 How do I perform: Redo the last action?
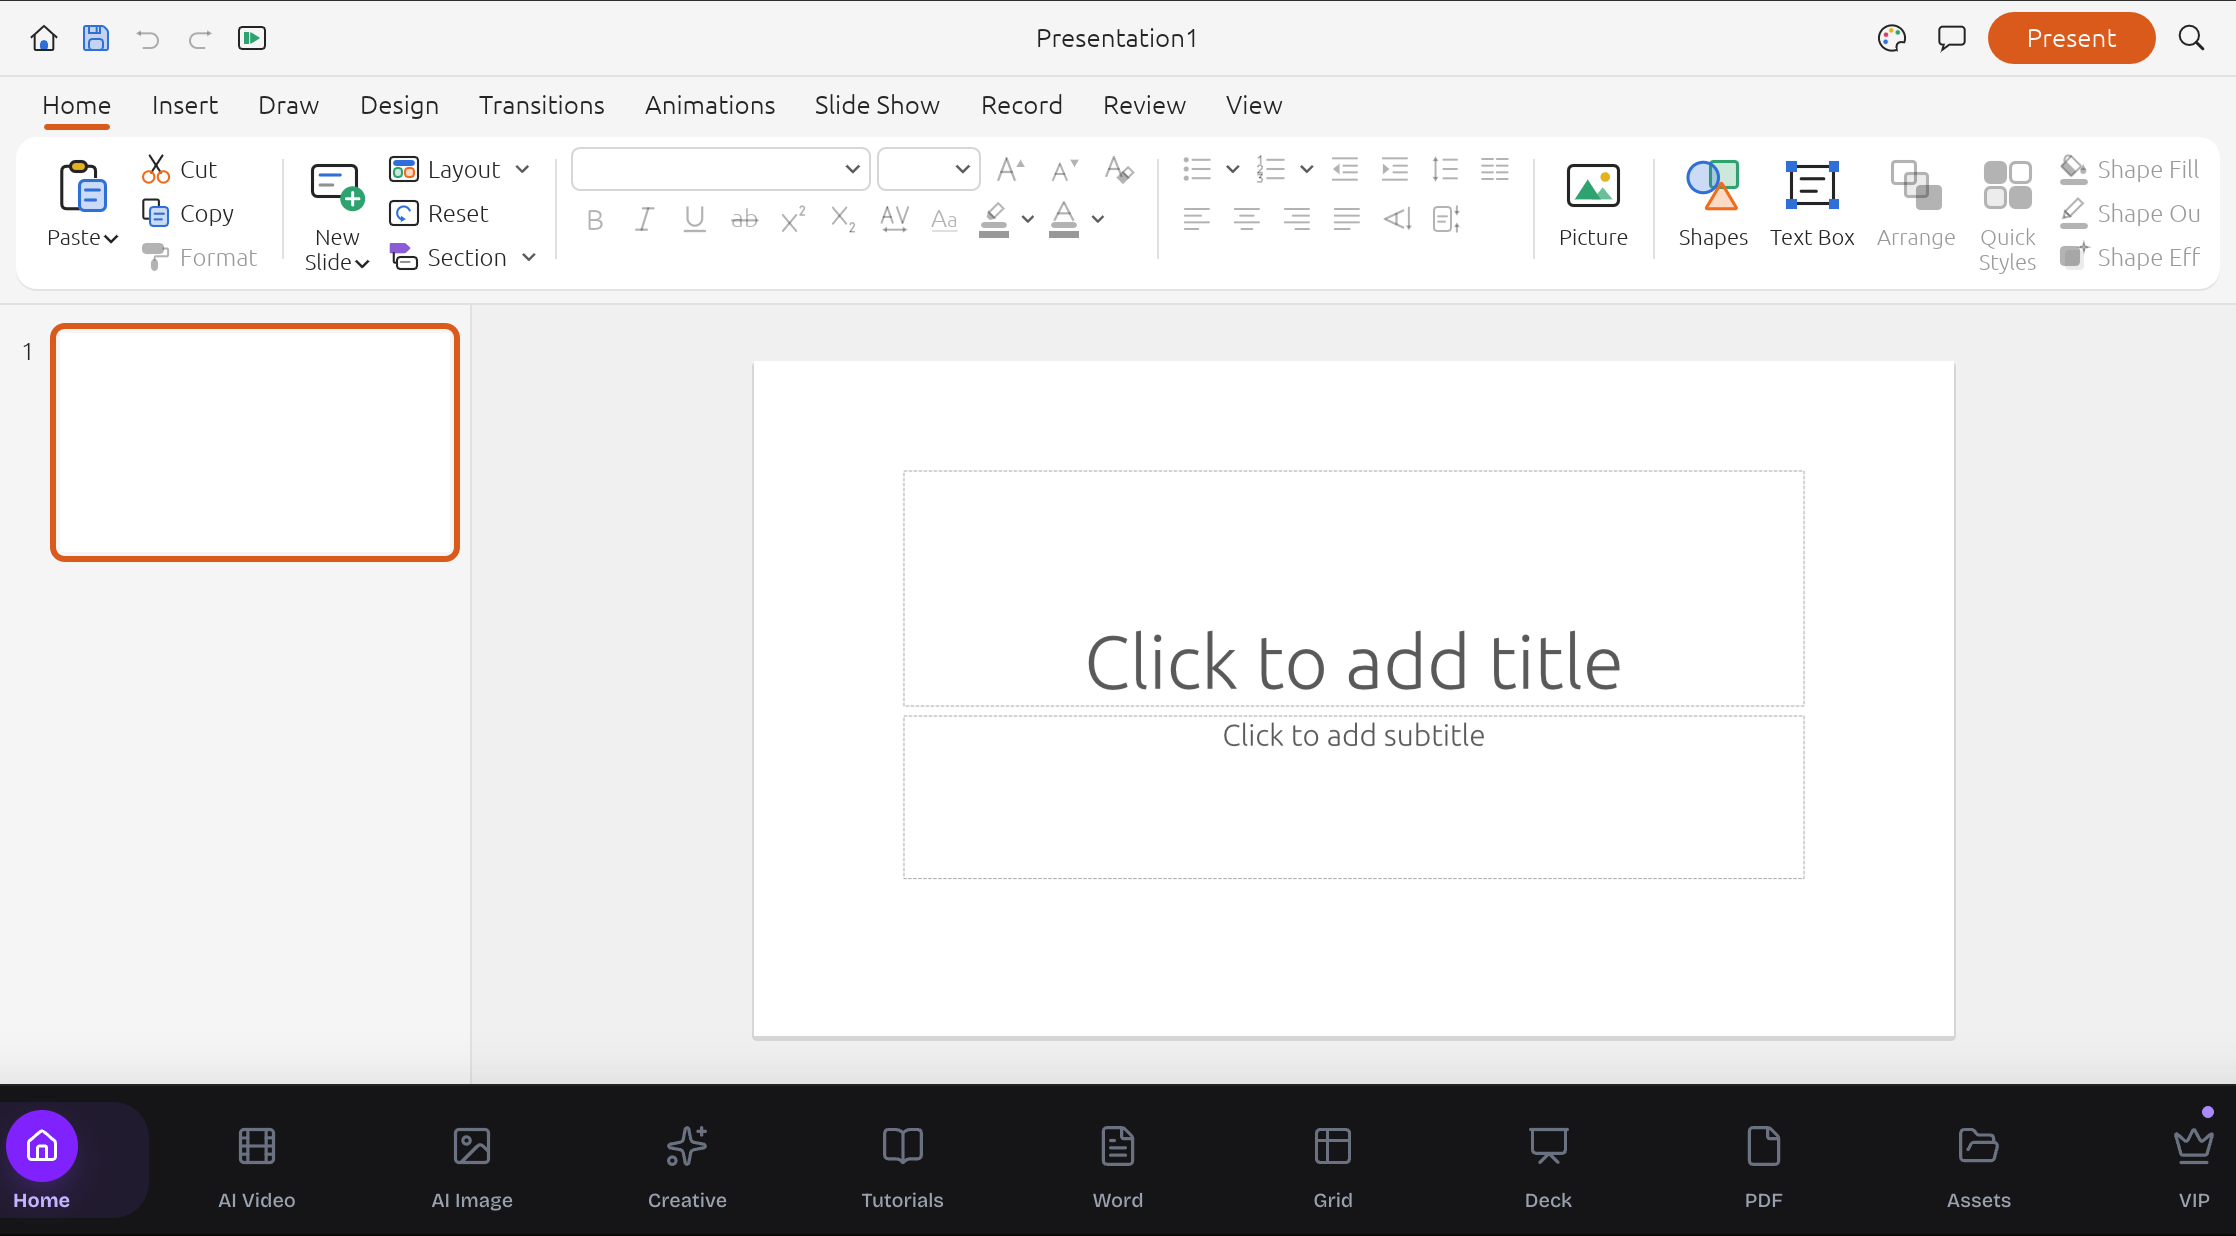(x=200, y=39)
